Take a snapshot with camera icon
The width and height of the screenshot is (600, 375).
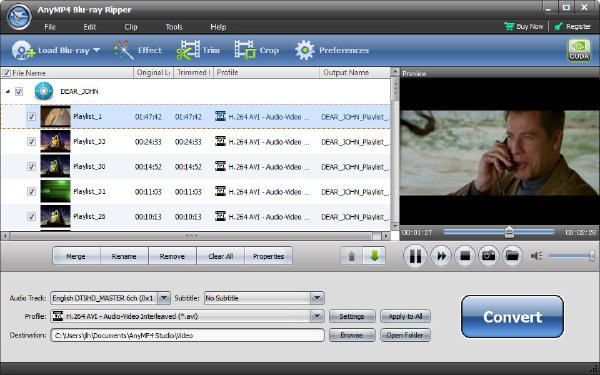click(x=488, y=255)
